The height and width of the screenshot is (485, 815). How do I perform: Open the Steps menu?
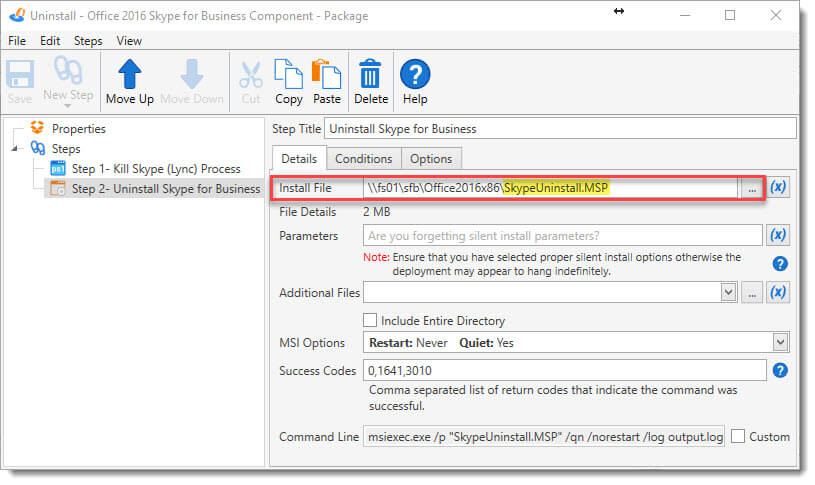(x=88, y=41)
